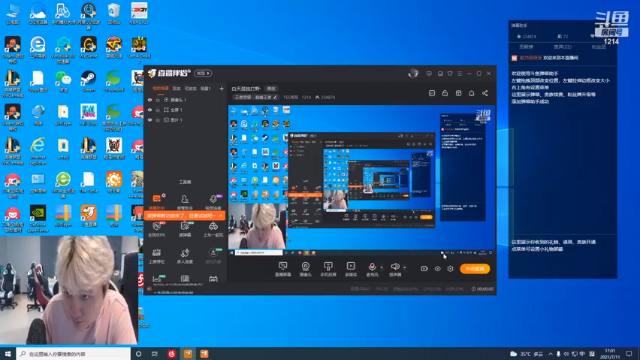
Task: Click the edit button beside room title
Action: tap(271, 88)
